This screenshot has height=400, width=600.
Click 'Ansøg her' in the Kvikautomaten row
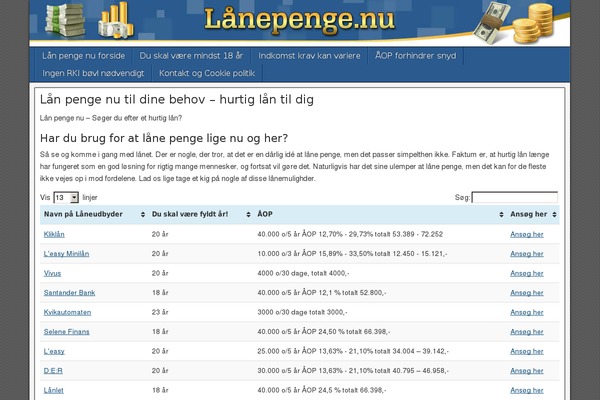[527, 312]
